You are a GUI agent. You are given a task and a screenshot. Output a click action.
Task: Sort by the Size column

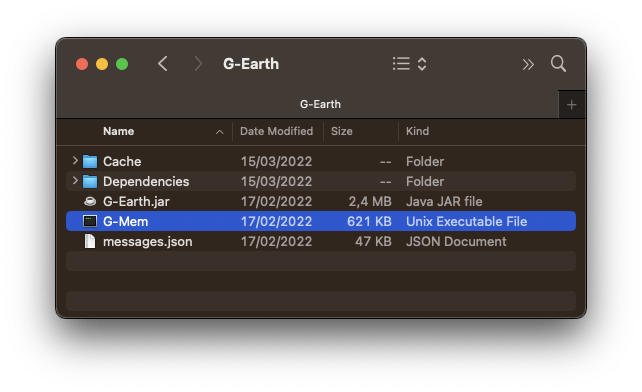(341, 131)
